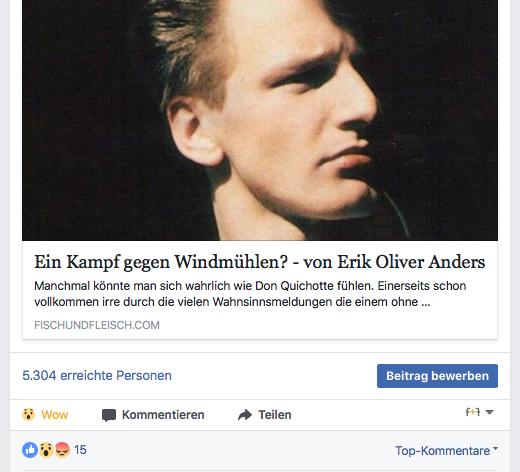Select the Teilen text label

coord(275,415)
